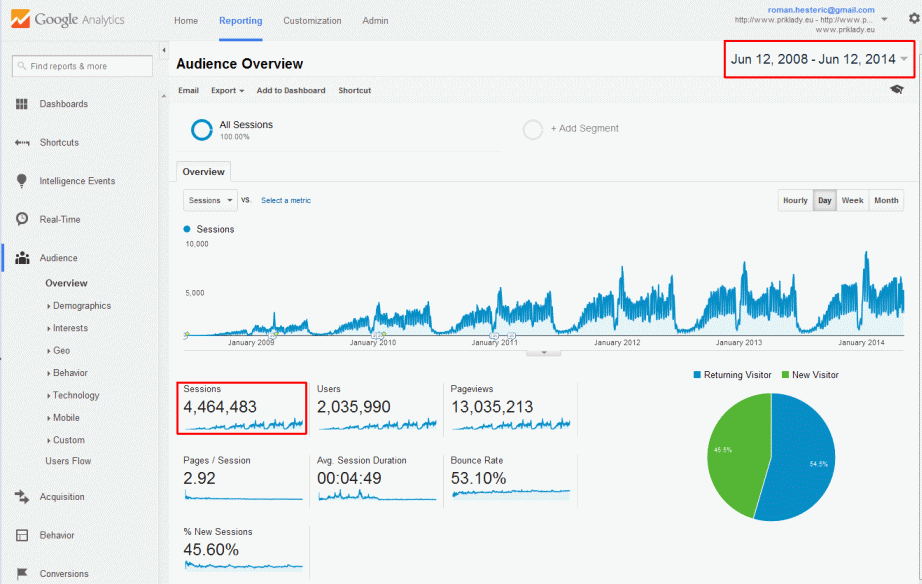Click the Find reports search field
Image resolution: width=922 pixels, height=584 pixels.
click(82, 66)
